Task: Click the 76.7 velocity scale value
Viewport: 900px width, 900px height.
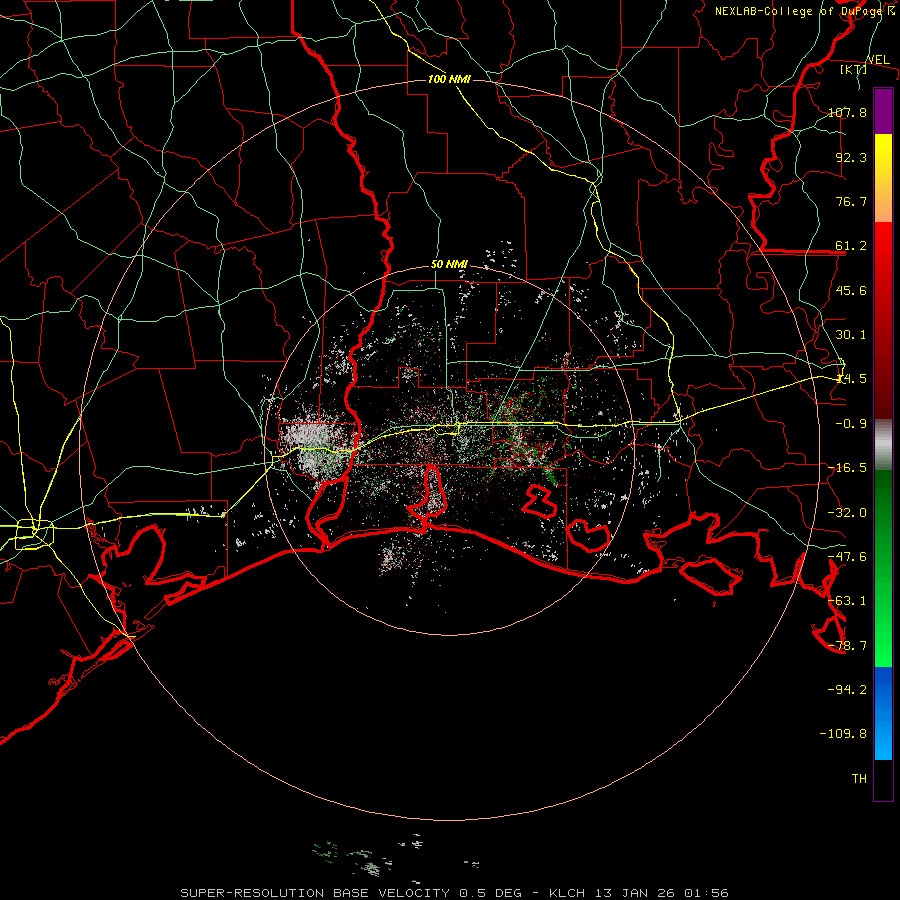Action: pos(851,201)
